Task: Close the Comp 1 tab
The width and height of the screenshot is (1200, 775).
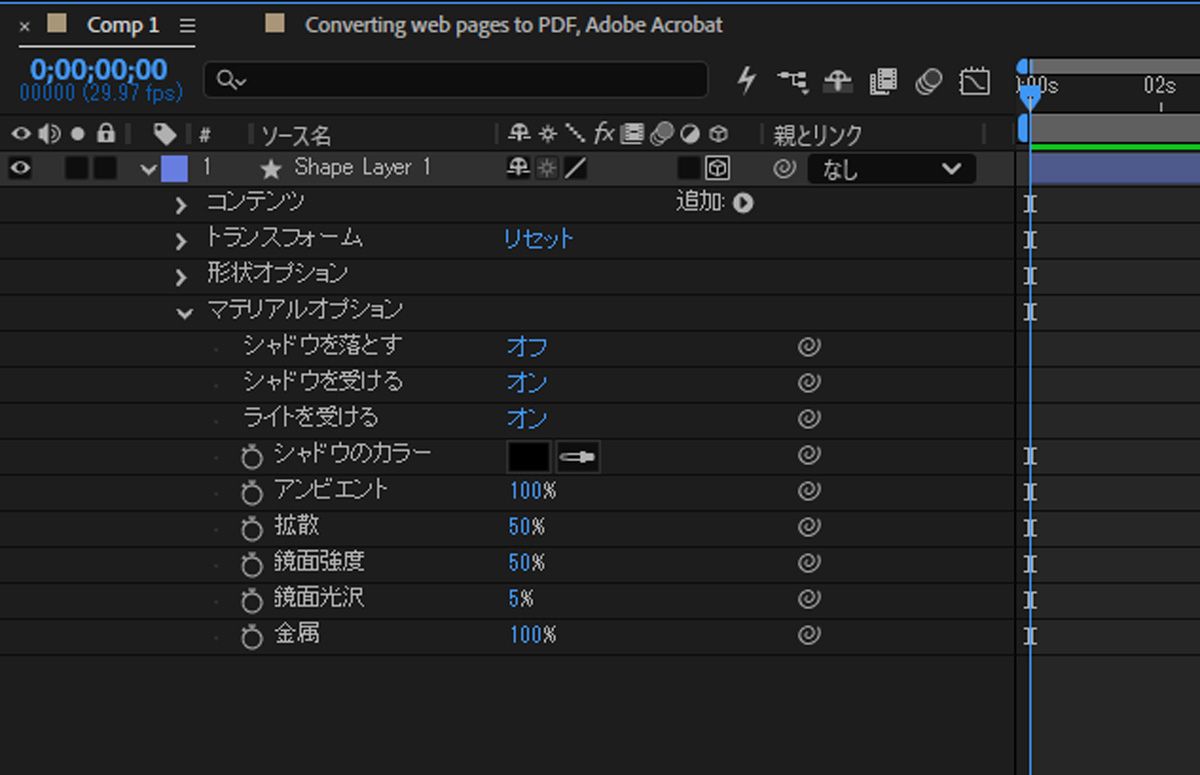Action: tap(25, 27)
